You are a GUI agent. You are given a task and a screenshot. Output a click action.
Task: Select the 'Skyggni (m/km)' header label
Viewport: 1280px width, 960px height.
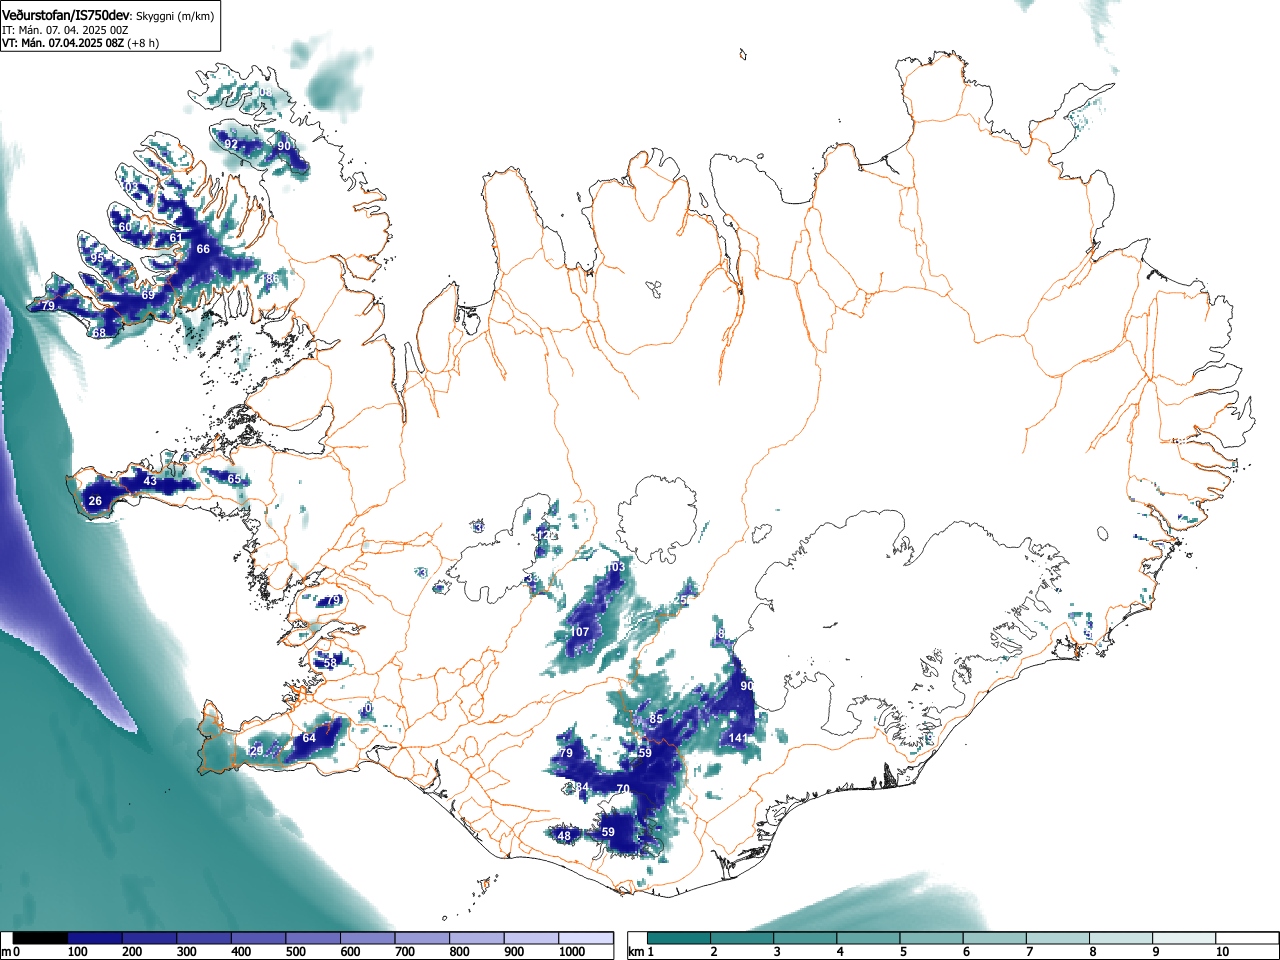point(175,16)
